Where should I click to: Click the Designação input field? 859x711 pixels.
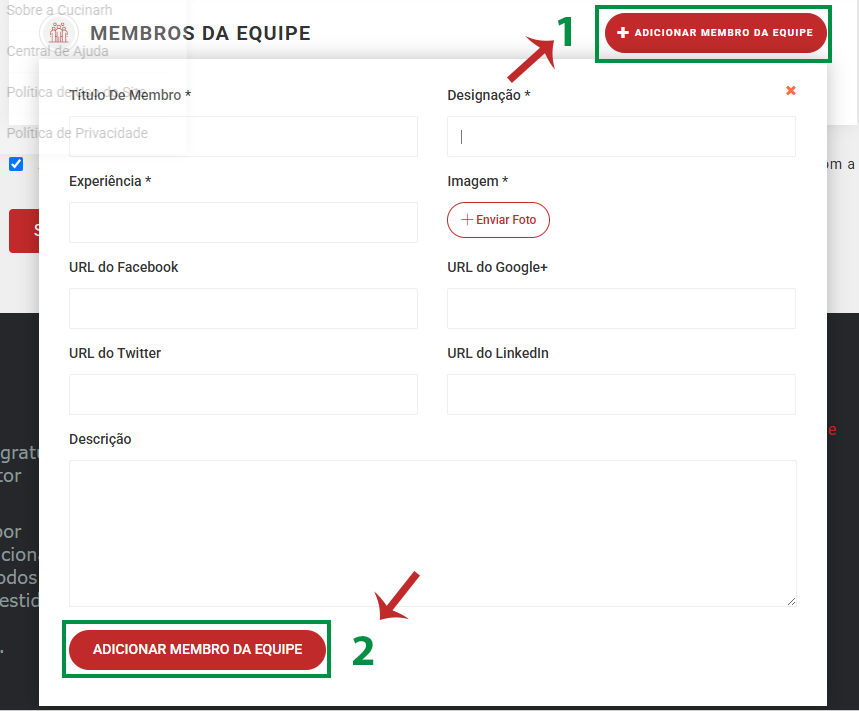coord(620,136)
